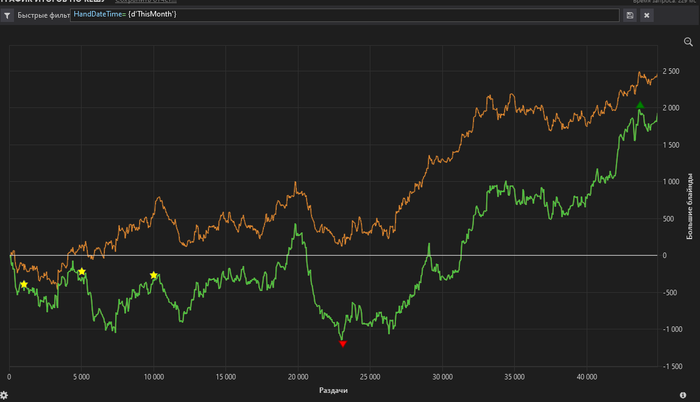Clear the filter using the X button
This screenshot has height=402, width=700.
point(646,16)
